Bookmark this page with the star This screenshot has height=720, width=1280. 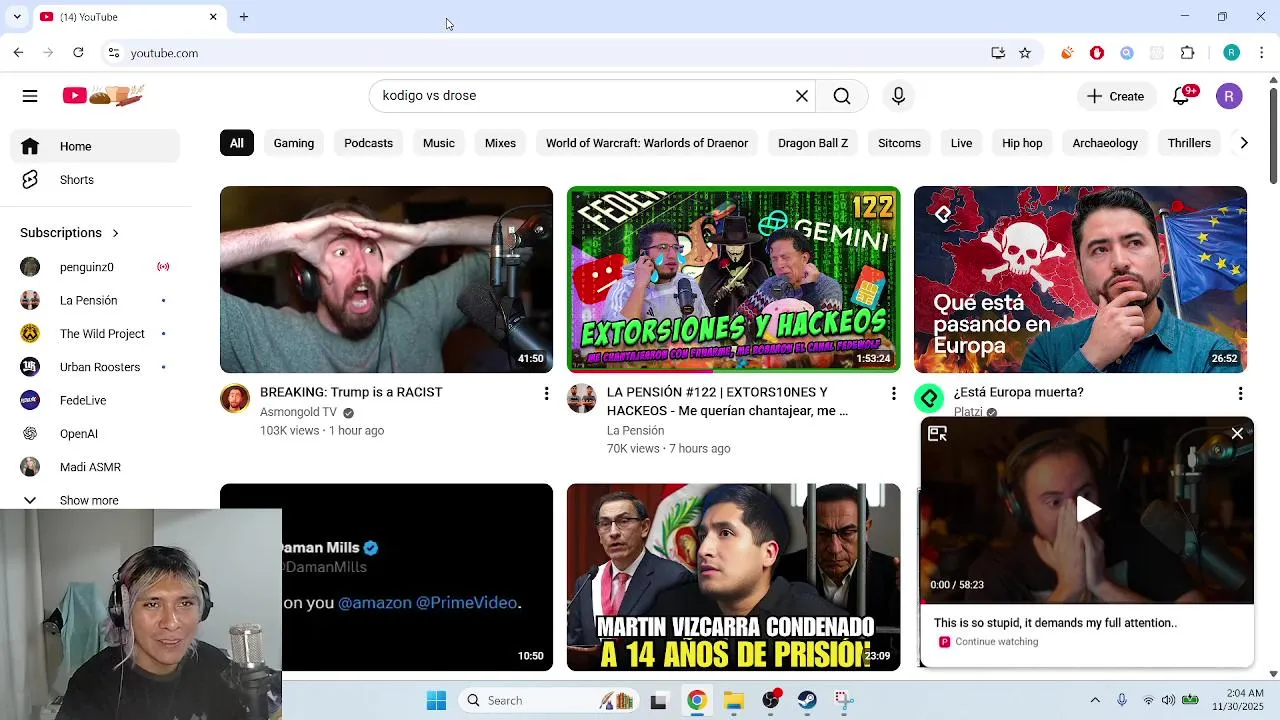(x=1025, y=53)
